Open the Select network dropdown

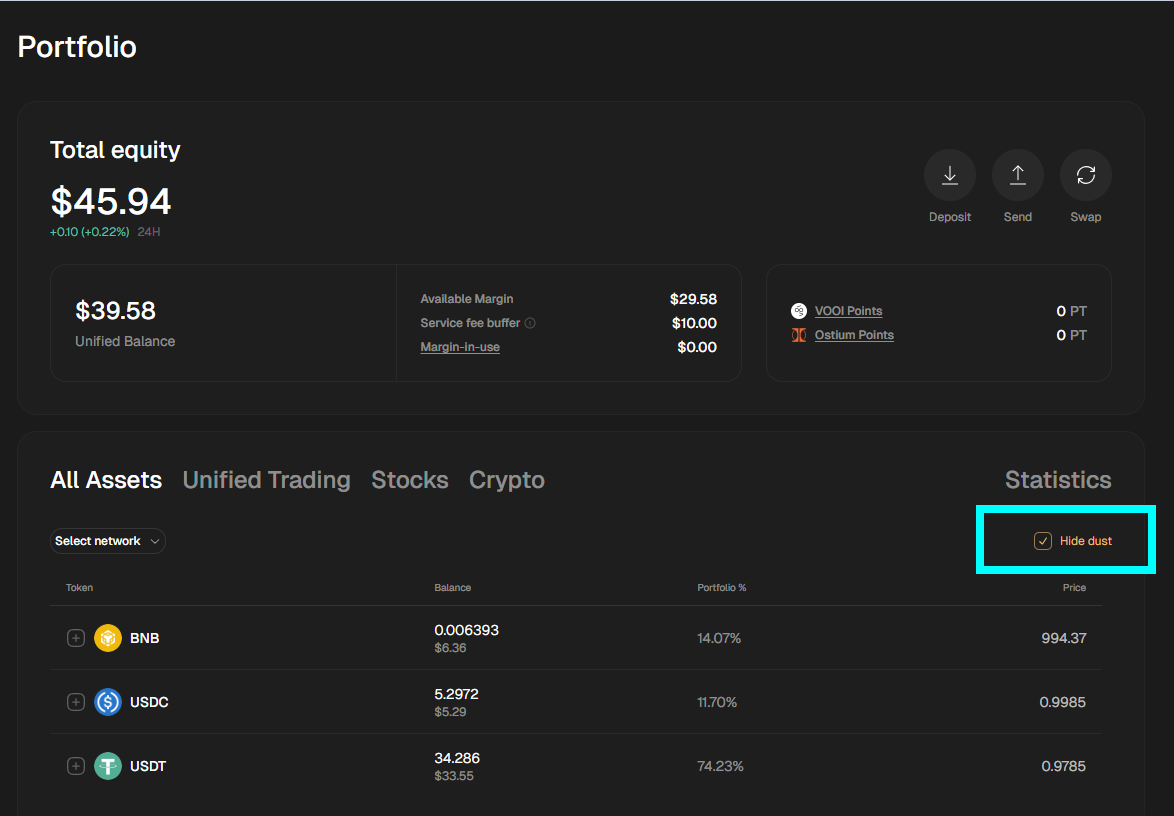pyautogui.click(x=108, y=541)
